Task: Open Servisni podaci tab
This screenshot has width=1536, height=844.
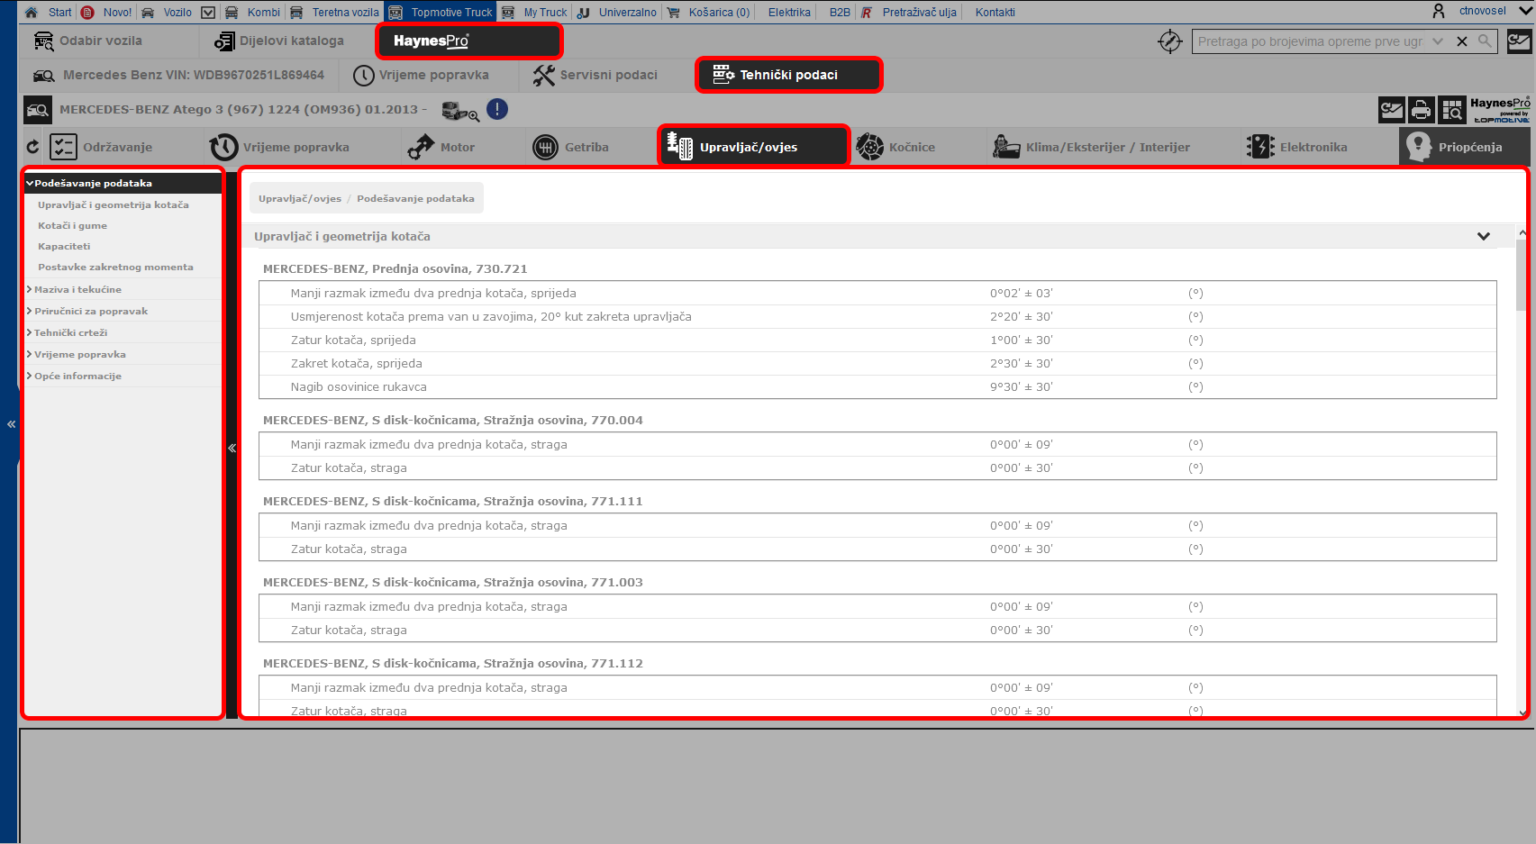Action: click(x=595, y=75)
